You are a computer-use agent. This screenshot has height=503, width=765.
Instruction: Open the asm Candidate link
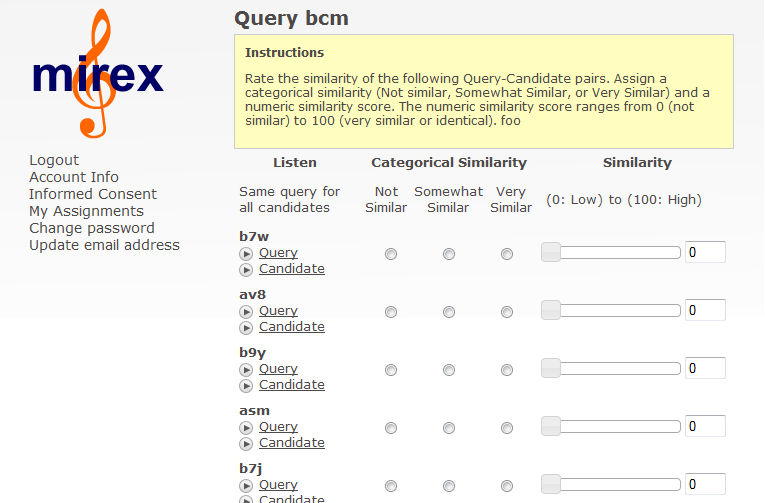(292, 443)
